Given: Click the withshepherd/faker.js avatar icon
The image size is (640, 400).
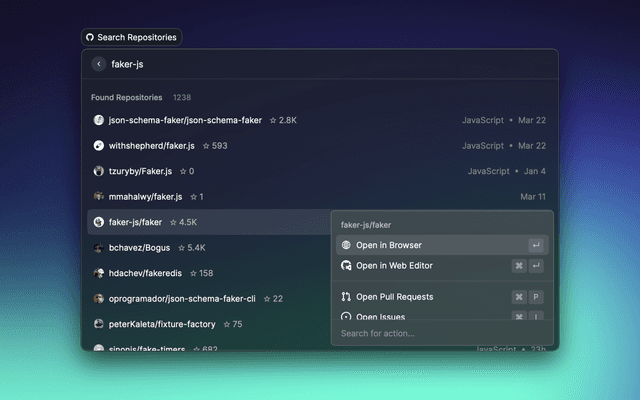Looking at the screenshot, I should click(x=99, y=146).
